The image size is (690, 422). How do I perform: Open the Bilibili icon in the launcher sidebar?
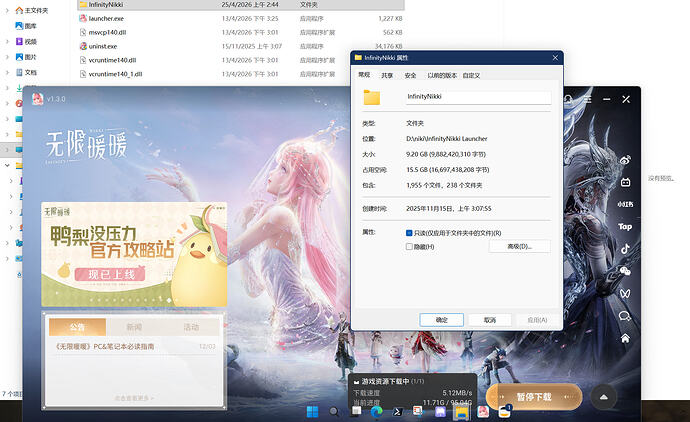pyautogui.click(x=625, y=182)
